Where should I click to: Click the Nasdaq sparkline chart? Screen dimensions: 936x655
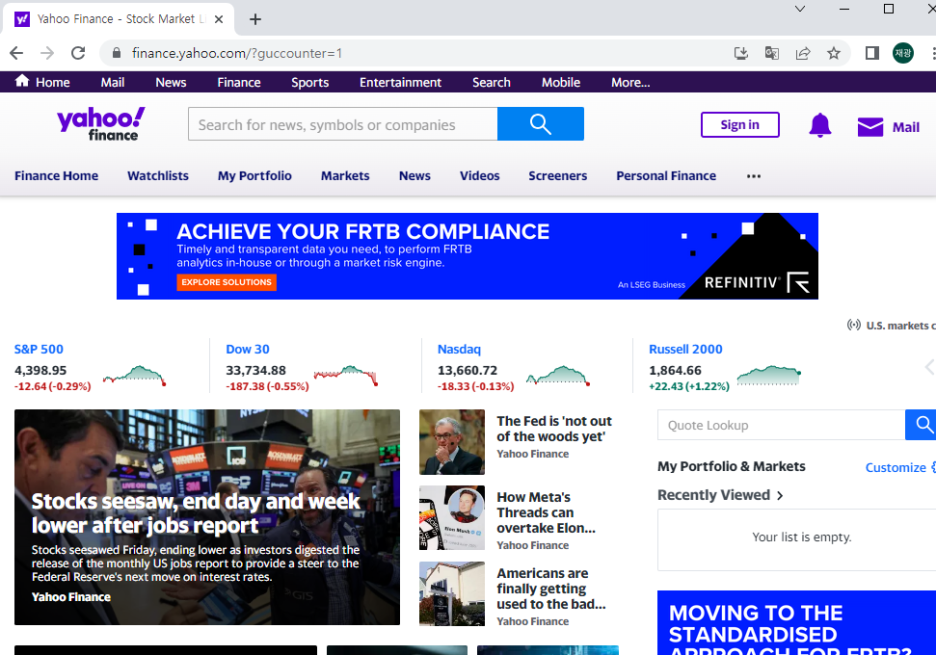point(558,375)
